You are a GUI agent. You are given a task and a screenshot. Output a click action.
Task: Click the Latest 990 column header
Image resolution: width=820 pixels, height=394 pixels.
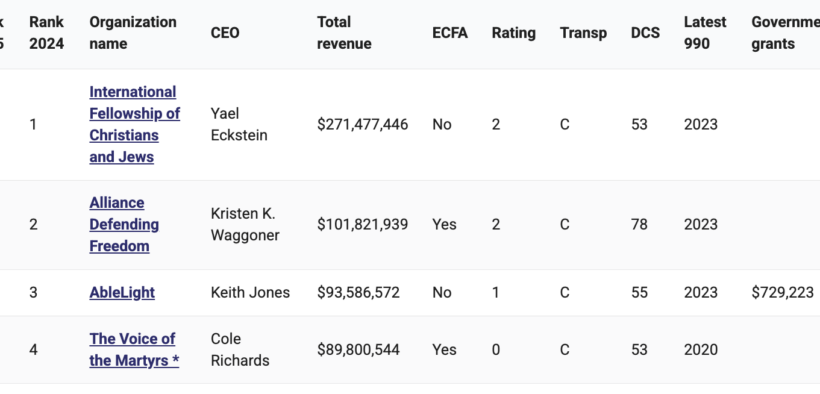coord(705,33)
